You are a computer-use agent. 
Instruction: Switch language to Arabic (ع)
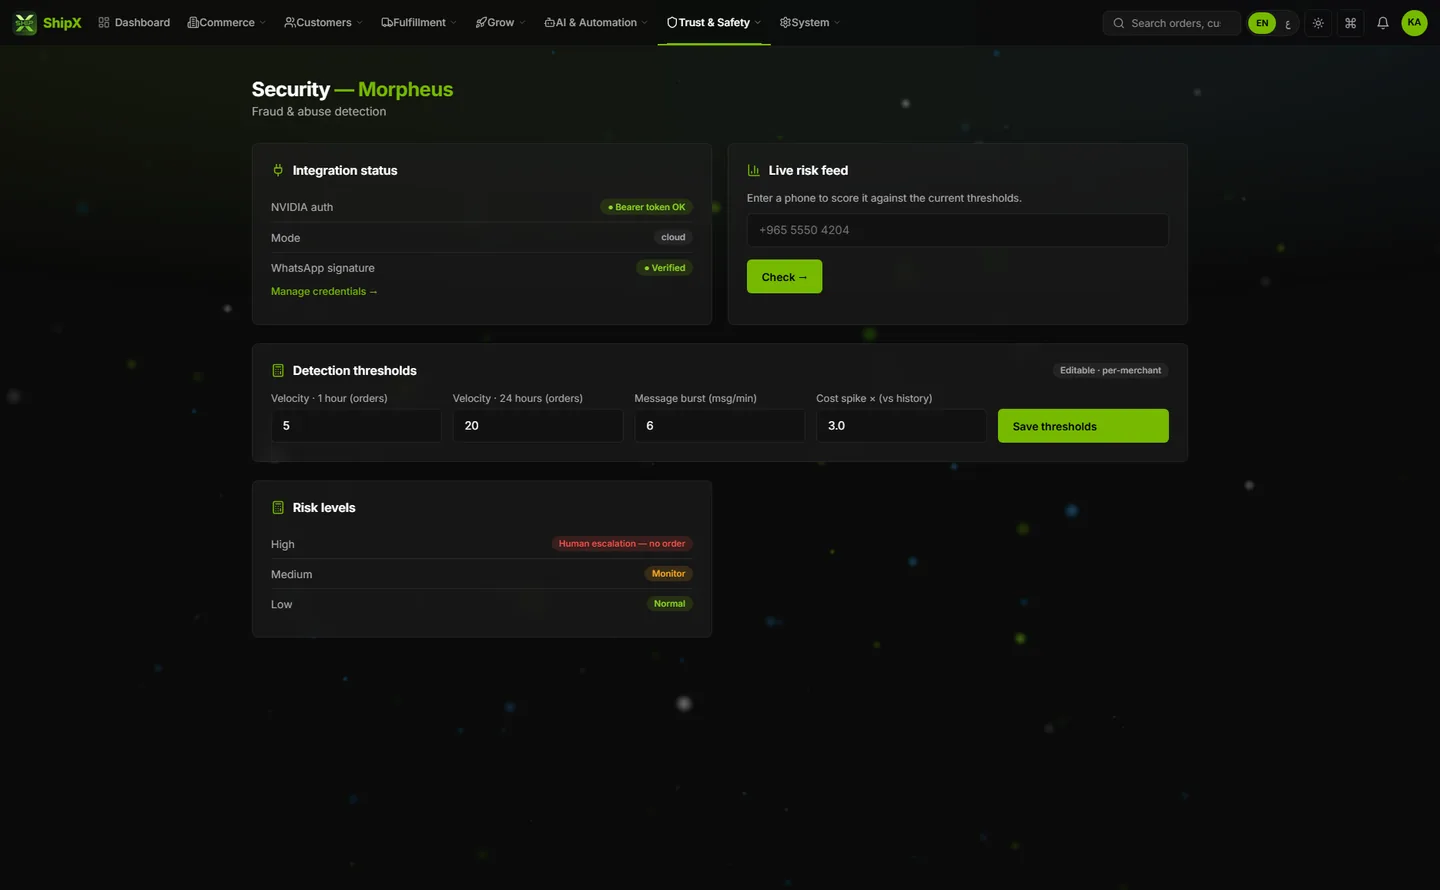tap(1288, 23)
